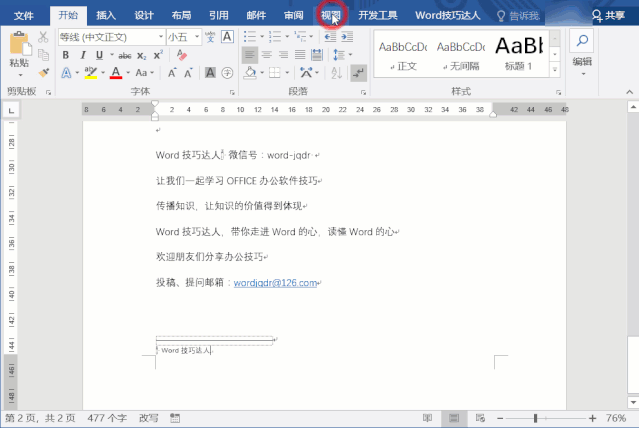Apply strikethrough formatting
The width and height of the screenshot is (639, 428).
click(125, 55)
